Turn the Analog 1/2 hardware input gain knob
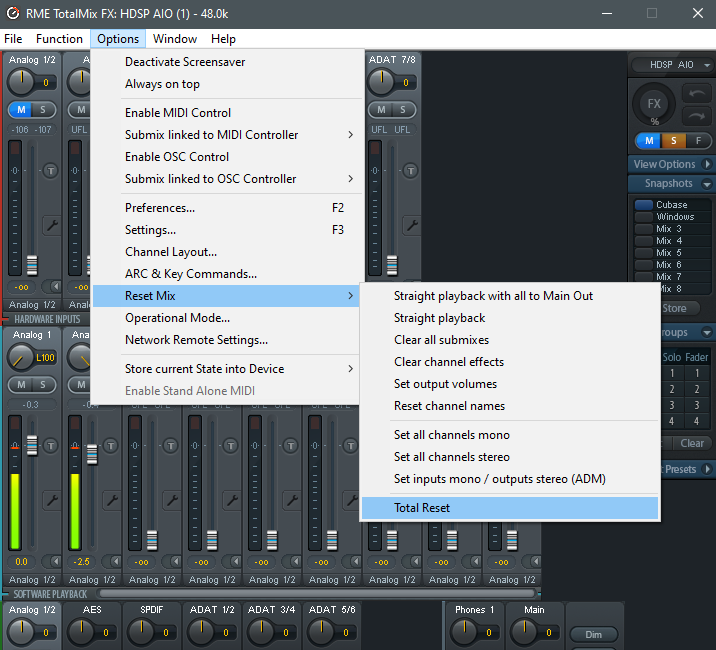The width and height of the screenshot is (716, 650). [21, 83]
